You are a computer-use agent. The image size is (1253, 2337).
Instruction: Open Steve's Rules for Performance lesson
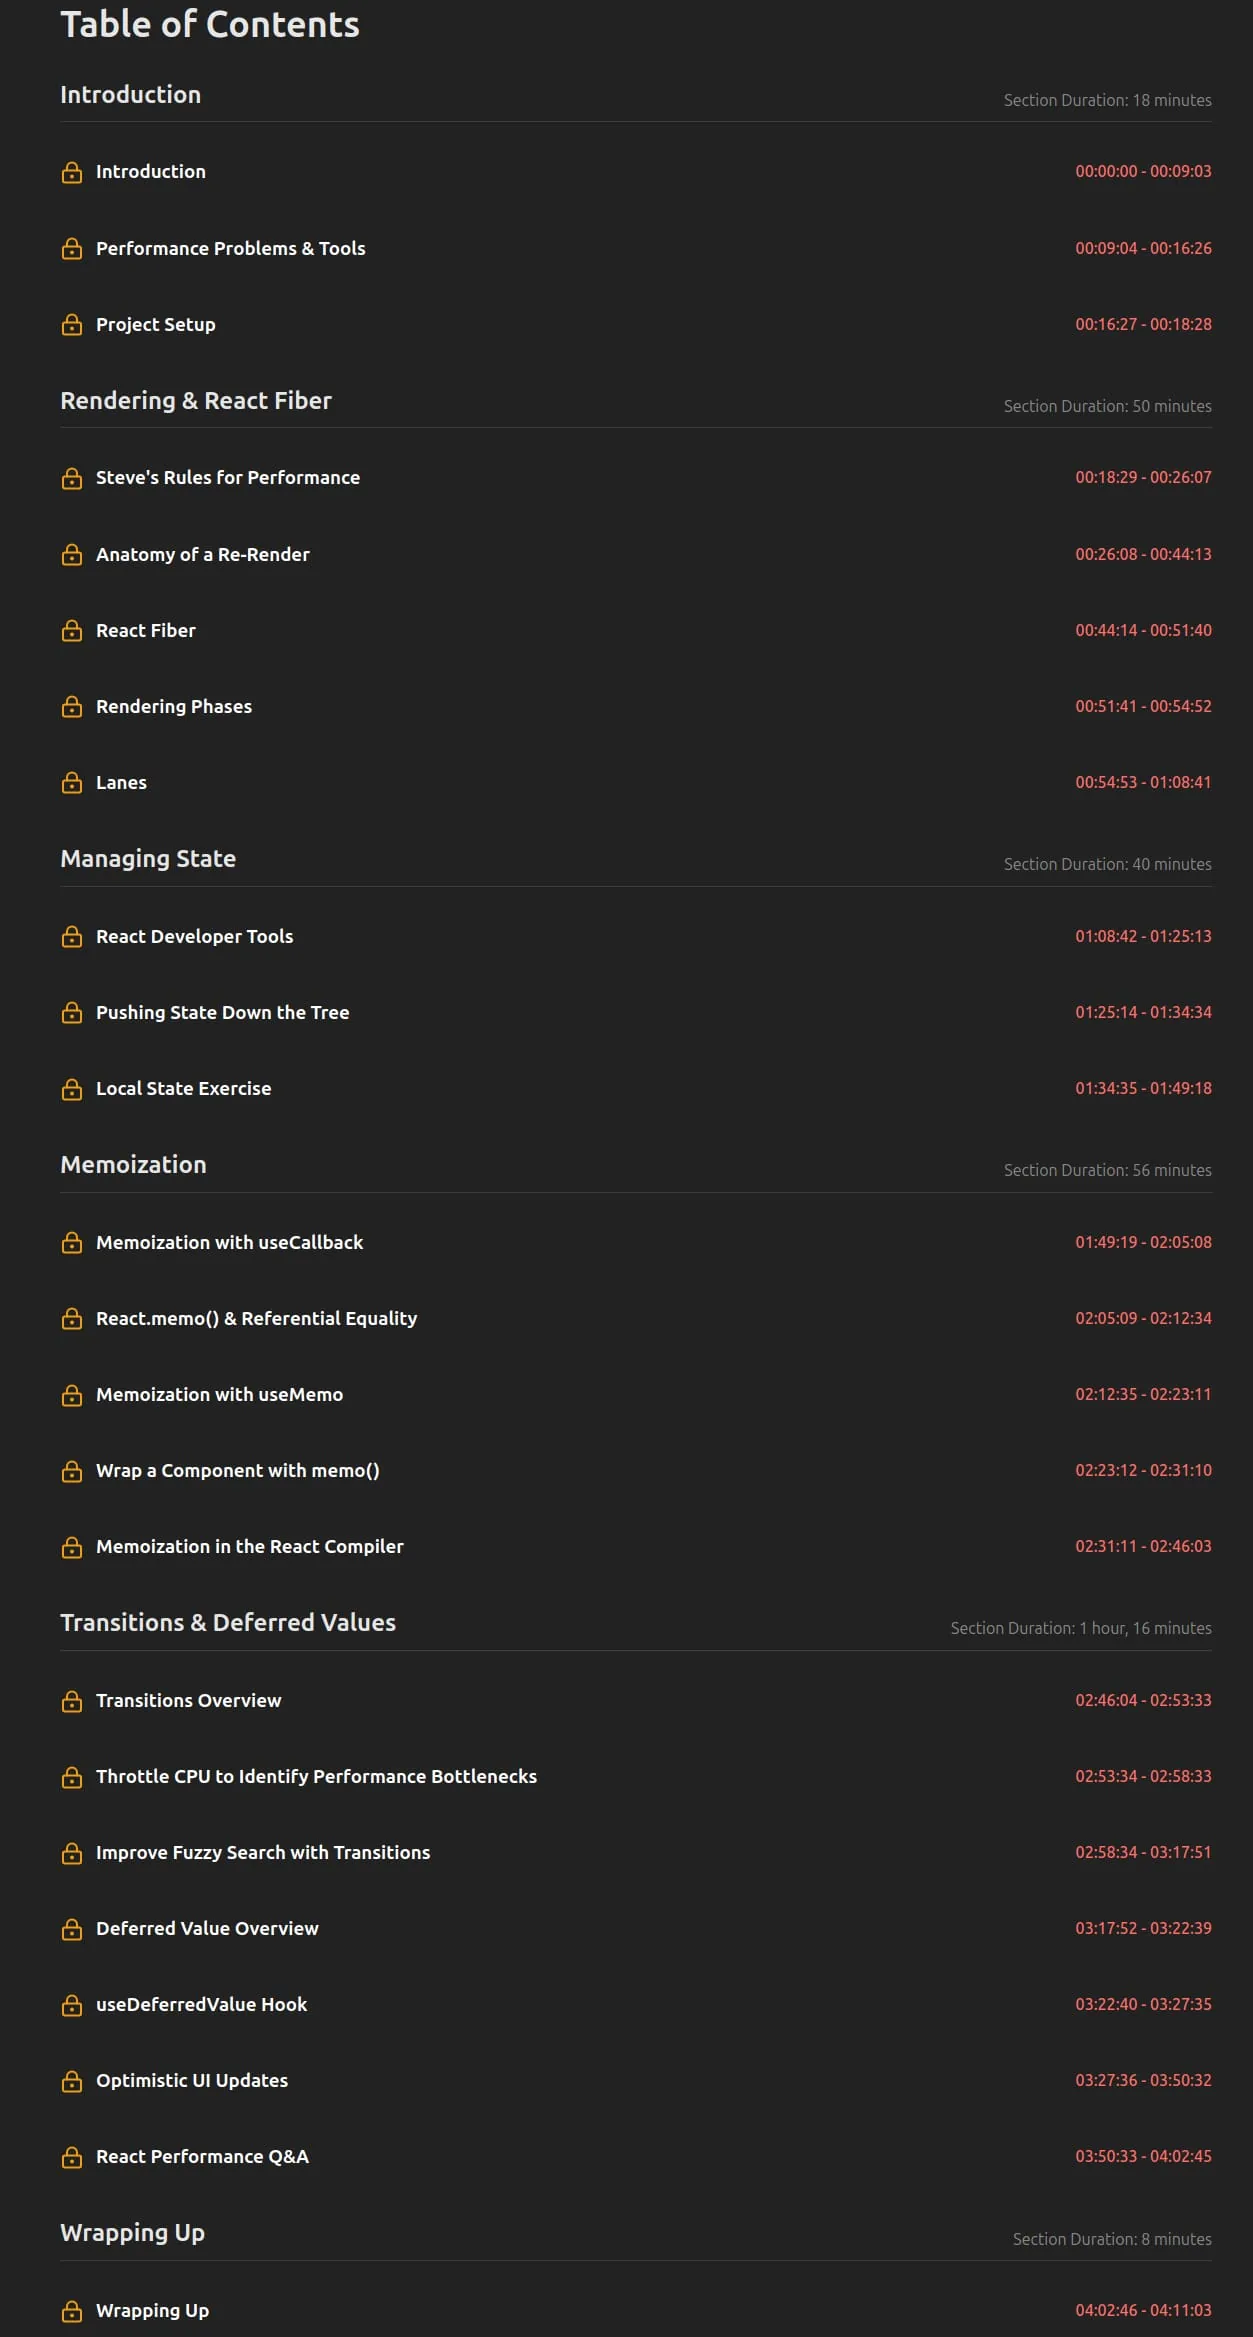click(228, 477)
